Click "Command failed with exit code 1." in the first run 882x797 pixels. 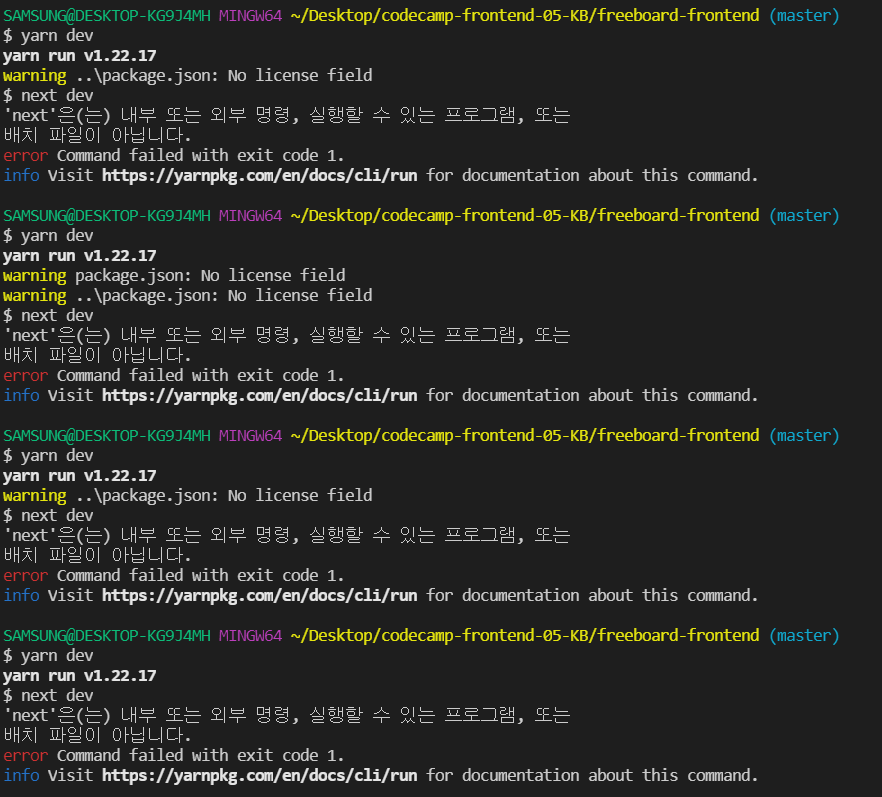pyautogui.click(x=200, y=156)
